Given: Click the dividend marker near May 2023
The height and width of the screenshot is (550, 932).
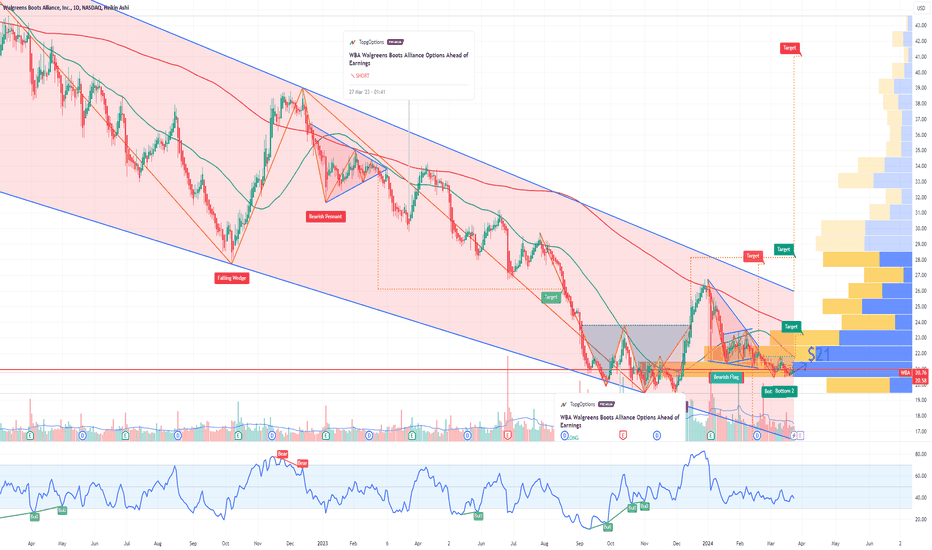Looking at the screenshot, I should [468, 436].
